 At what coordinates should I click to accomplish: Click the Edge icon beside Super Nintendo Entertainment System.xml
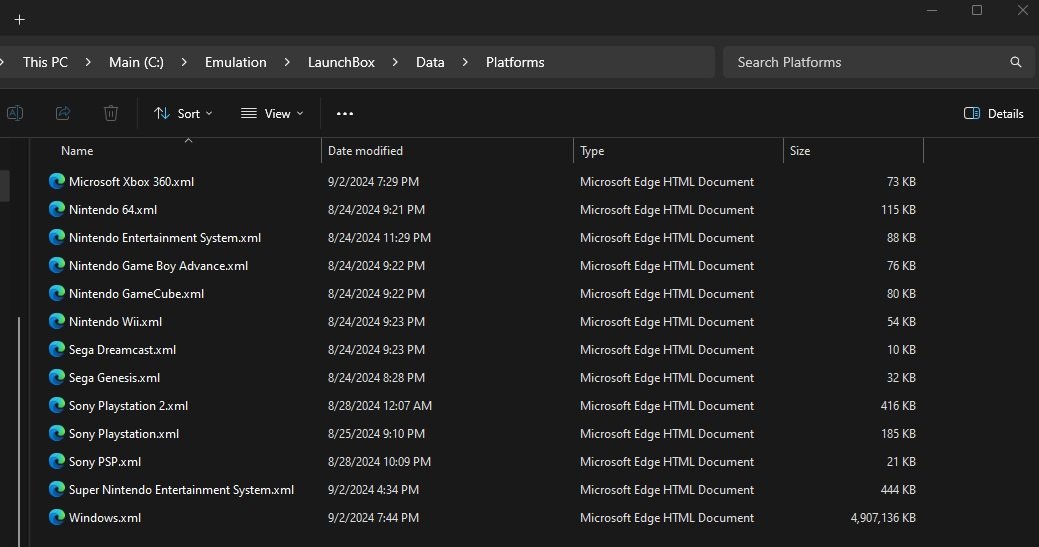57,489
